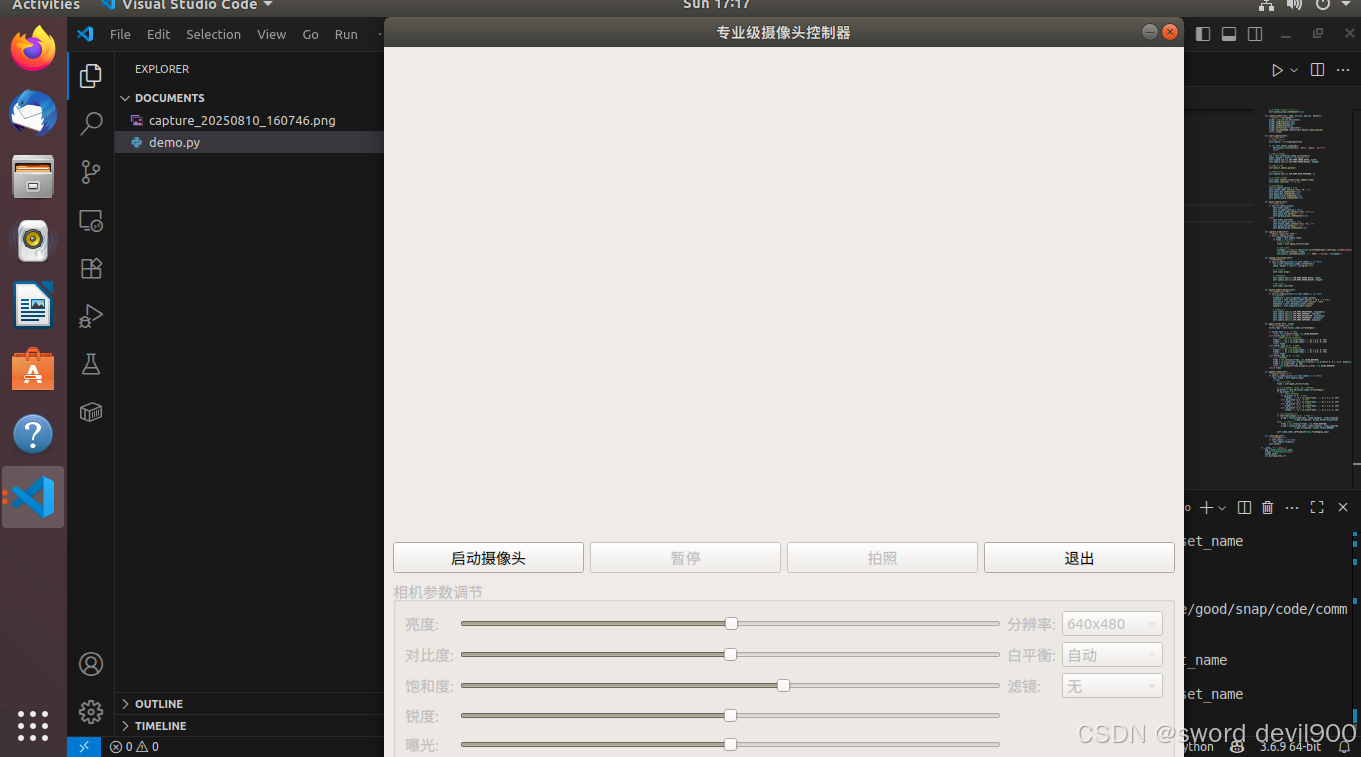Open notifications bell in status bar
This screenshot has width=1361, height=757.
click(x=1344, y=746)
